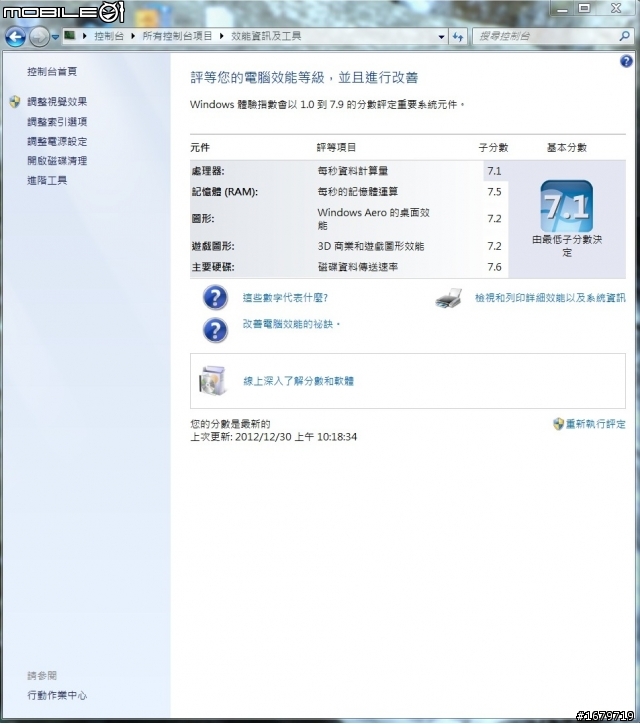Click the refresh button beside address bar

(x=458, y=36)
